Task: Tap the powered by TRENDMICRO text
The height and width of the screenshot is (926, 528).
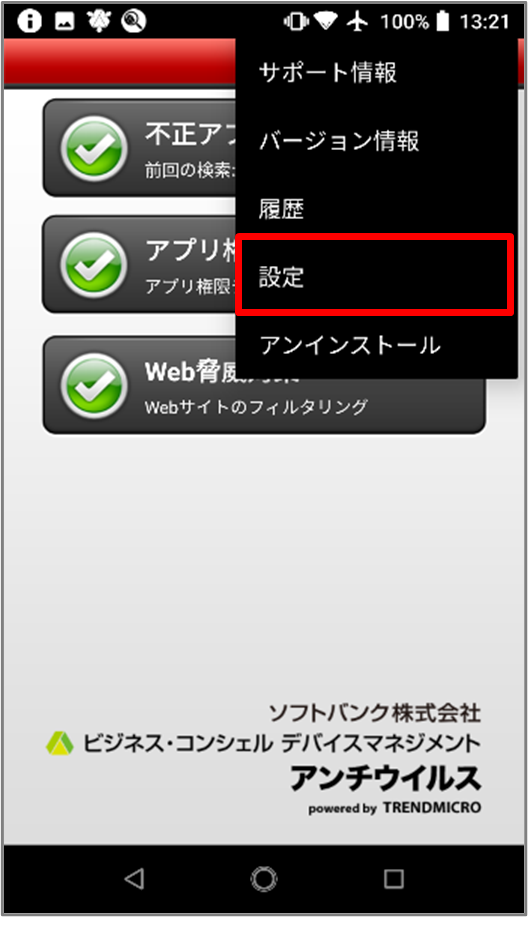Action: pos(394,808)
